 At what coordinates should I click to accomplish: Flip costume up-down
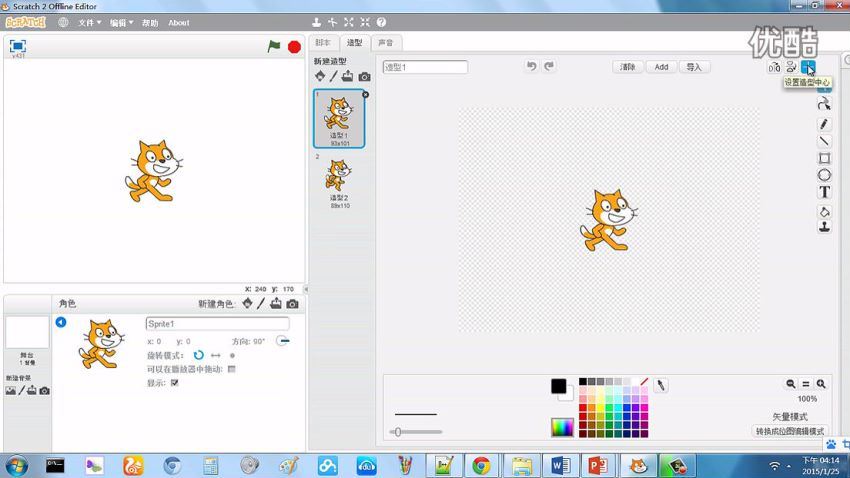pyautogui.click(x=791, y=67)
